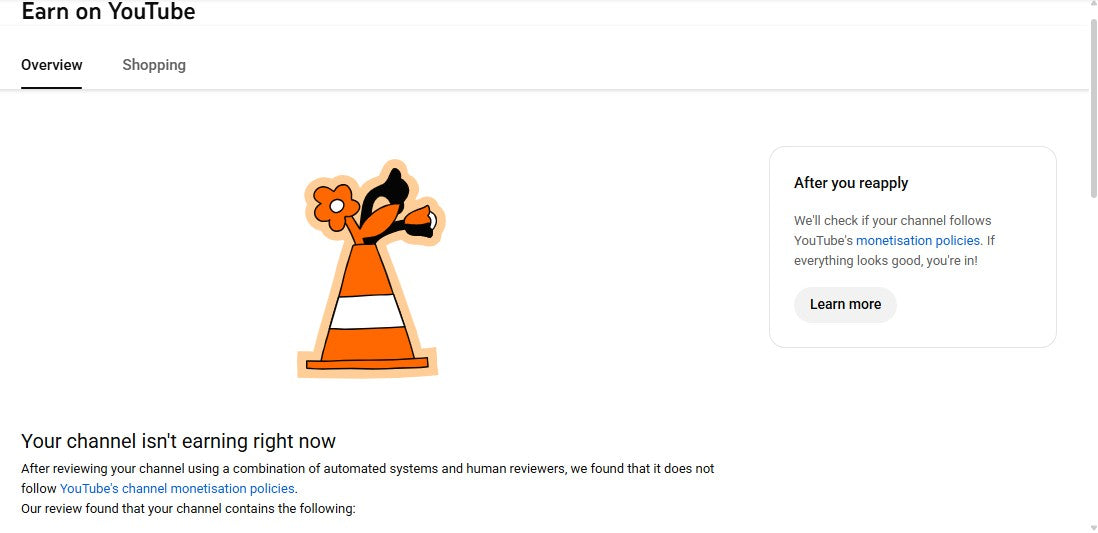The image size is (1098, 533).
Task: Click the "Our review found" text line
Action: click(188, 509)
